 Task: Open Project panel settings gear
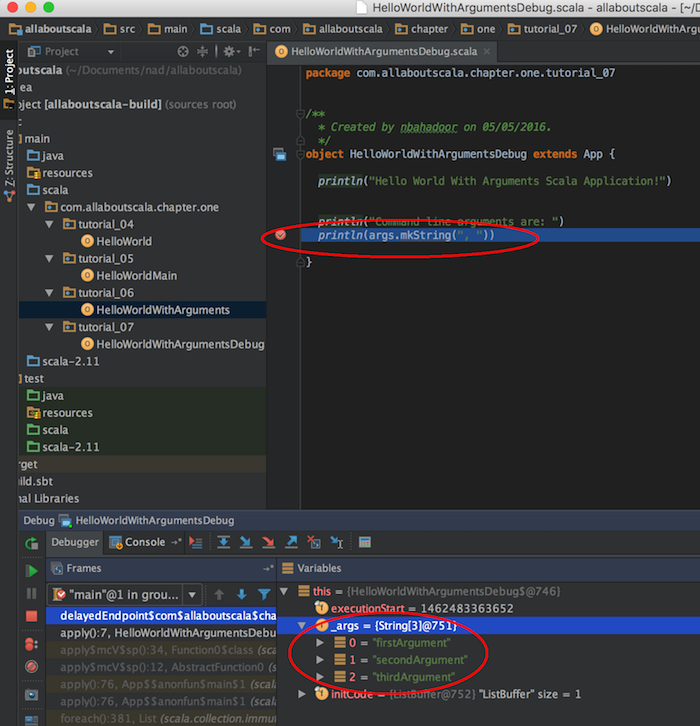(231, 51)
